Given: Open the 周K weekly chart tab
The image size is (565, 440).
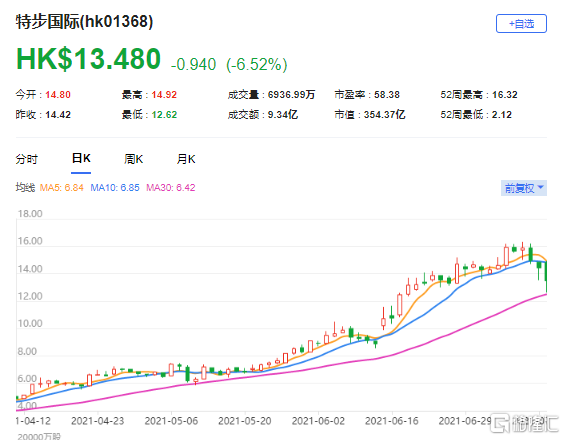Looking at the screenshot, I should 133,159.
